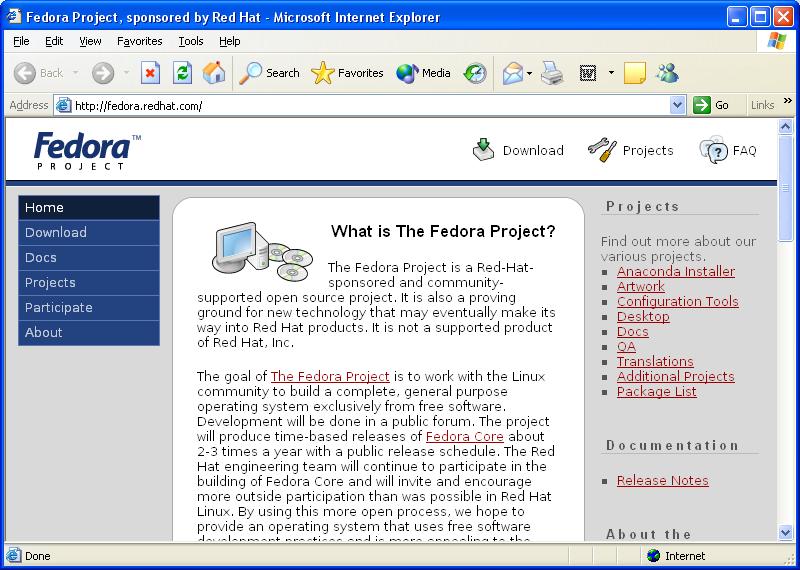Open the History clock icon
This screenshot has height=570, width=800.
pos(475,73)
